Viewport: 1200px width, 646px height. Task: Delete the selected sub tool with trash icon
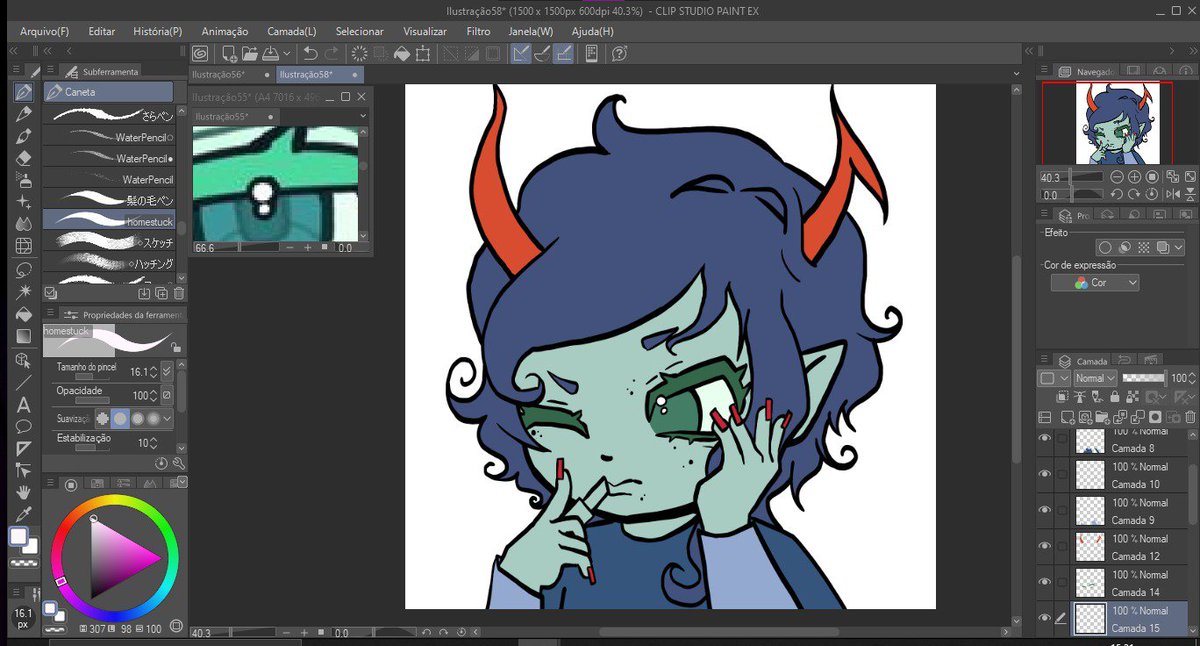[x=179, y=293]
